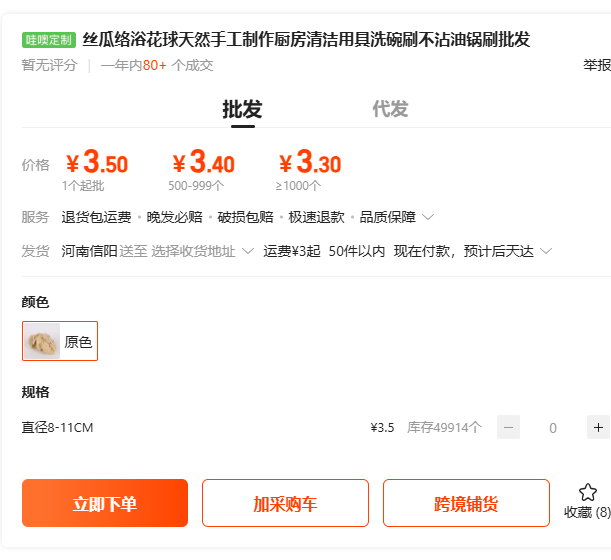Click the 品质保障 service link
Image resolution: width=611 pixels, height=560 pixels.
coord(387,217)
